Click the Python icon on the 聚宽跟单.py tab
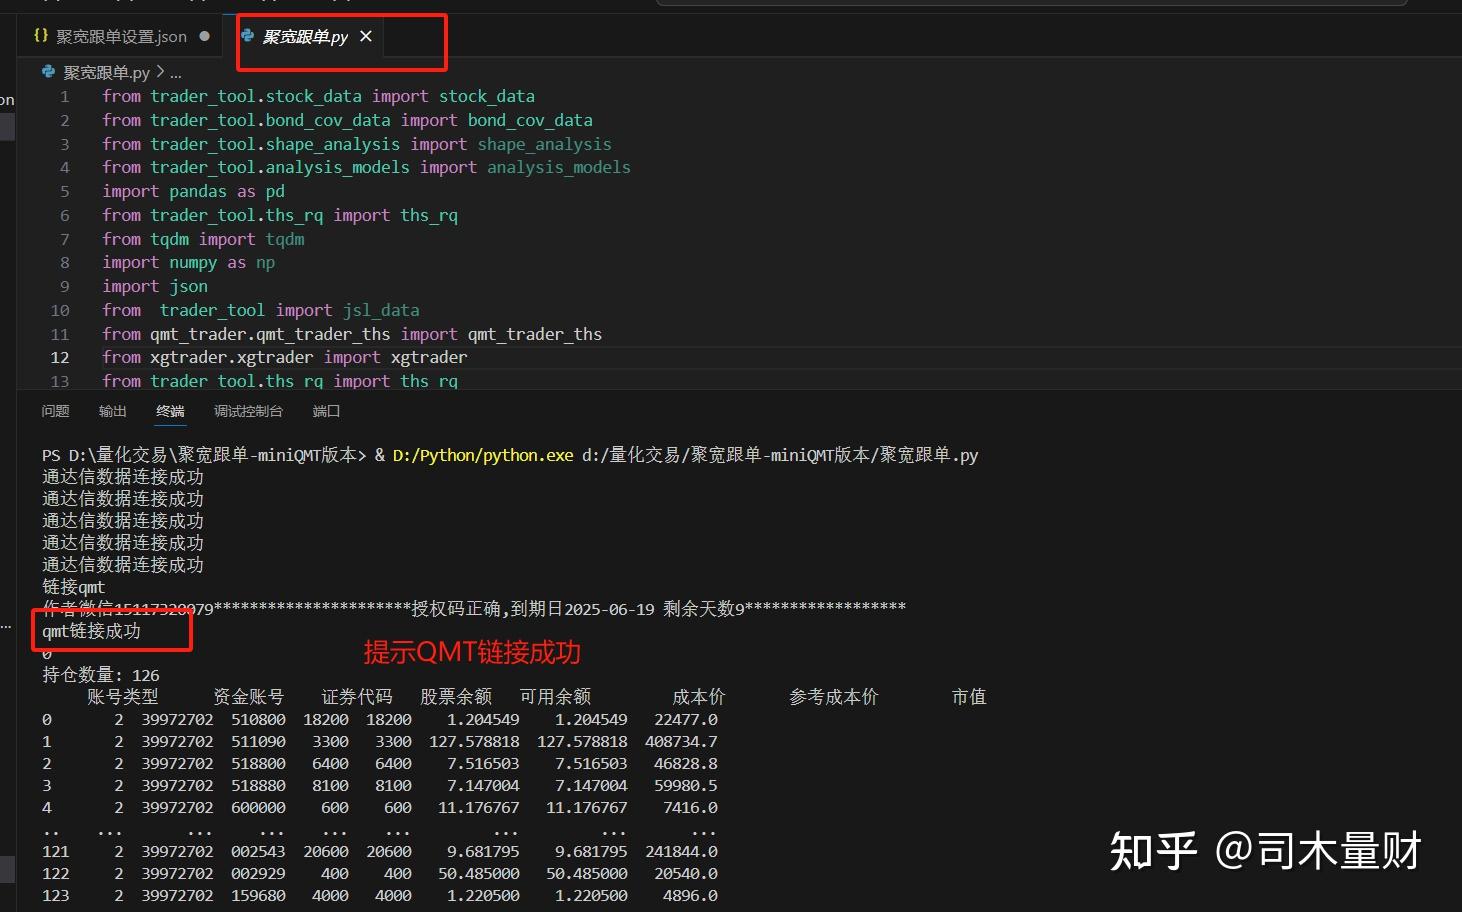The height and width of the screenshot is (912, 1462). [249, 35]
